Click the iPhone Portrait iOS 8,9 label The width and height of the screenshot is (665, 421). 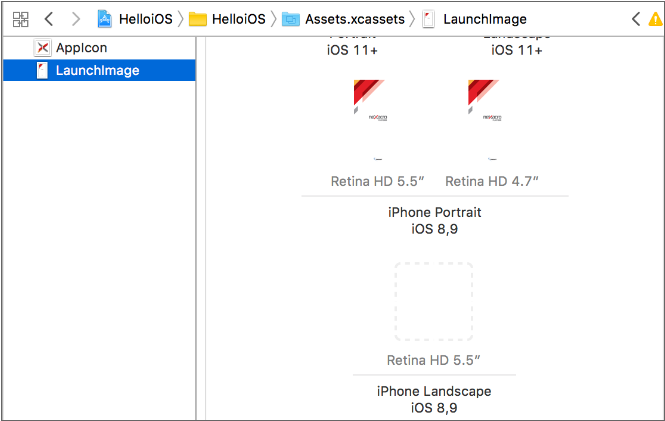pyautogui.click(x=434, y=220)
